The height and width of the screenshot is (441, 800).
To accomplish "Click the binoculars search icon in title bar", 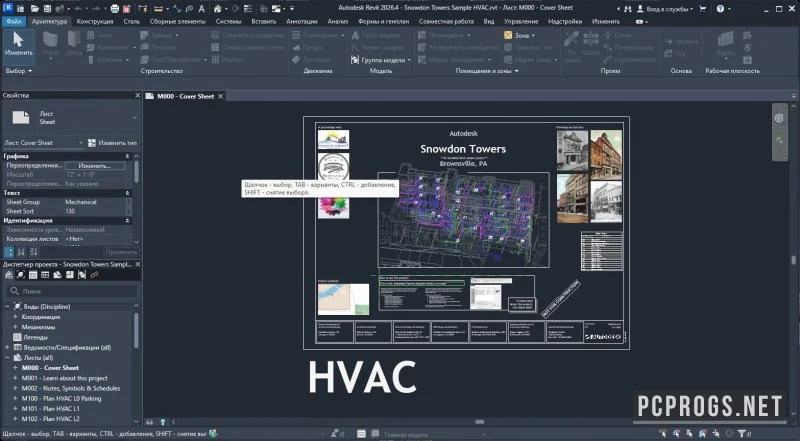I will [x=627, y=9].
